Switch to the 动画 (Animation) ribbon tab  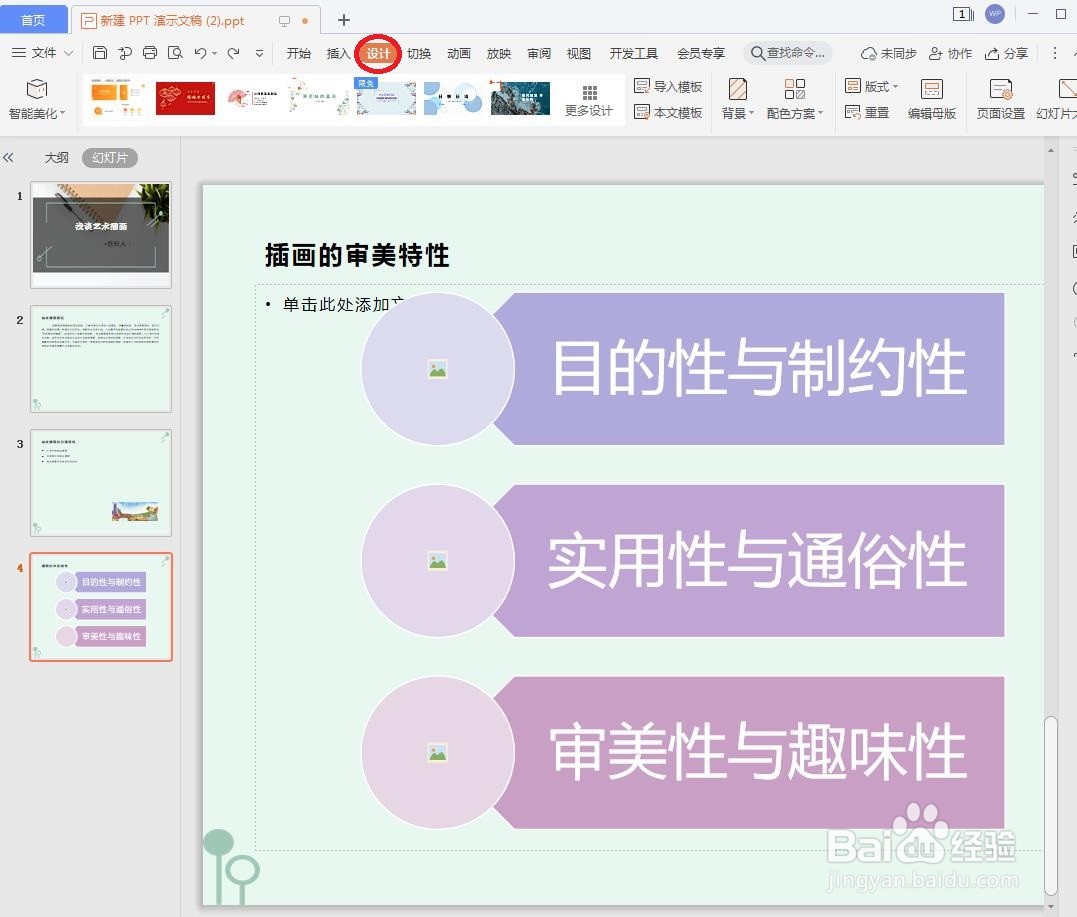[458, 54]
